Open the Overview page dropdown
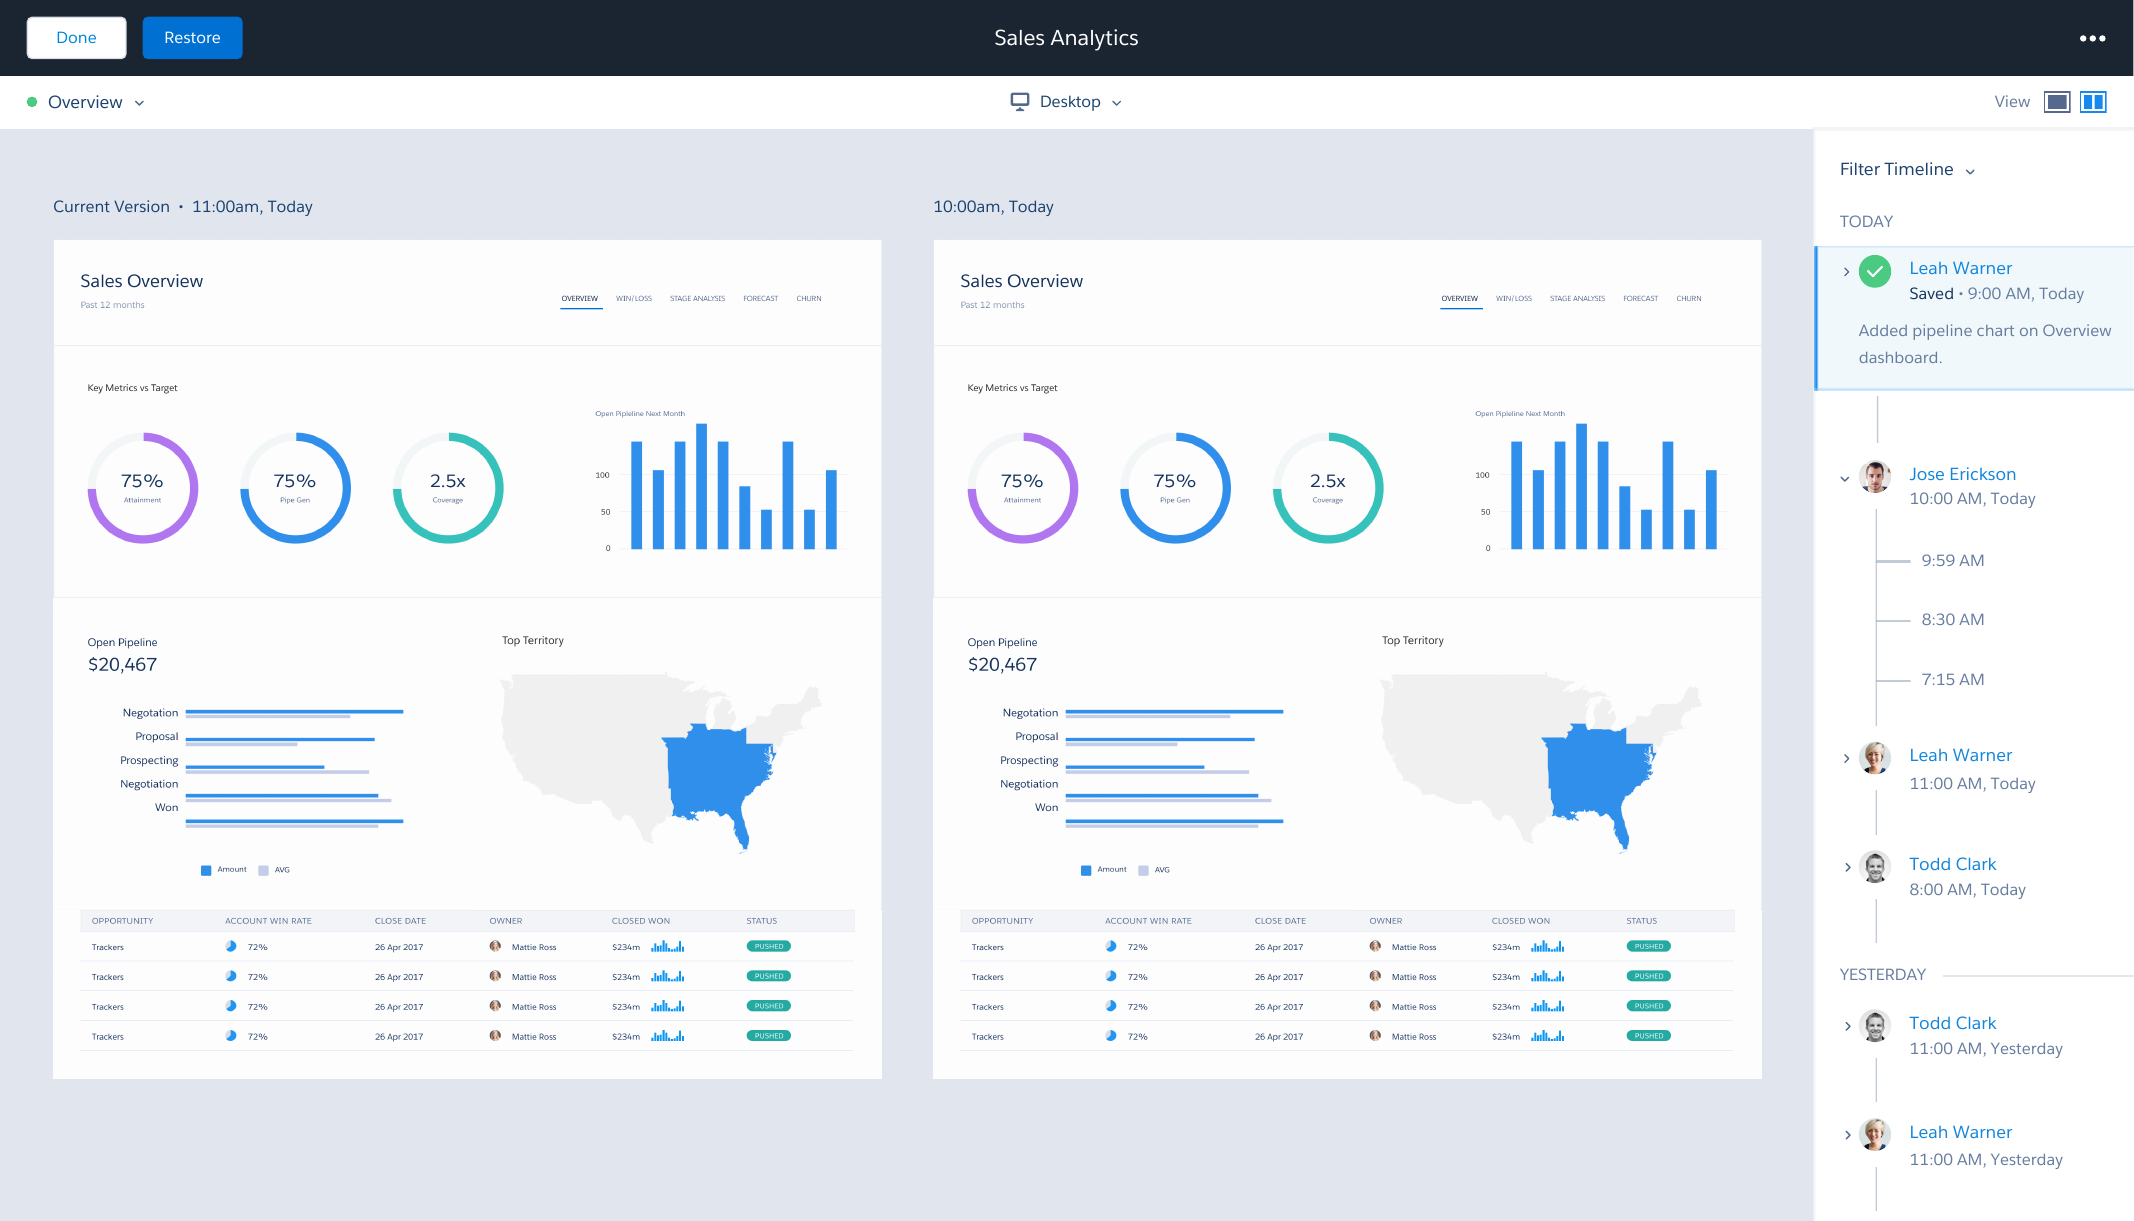Image resolution: width=2134 pixels, height=1221 pixels. click(96, 102)
